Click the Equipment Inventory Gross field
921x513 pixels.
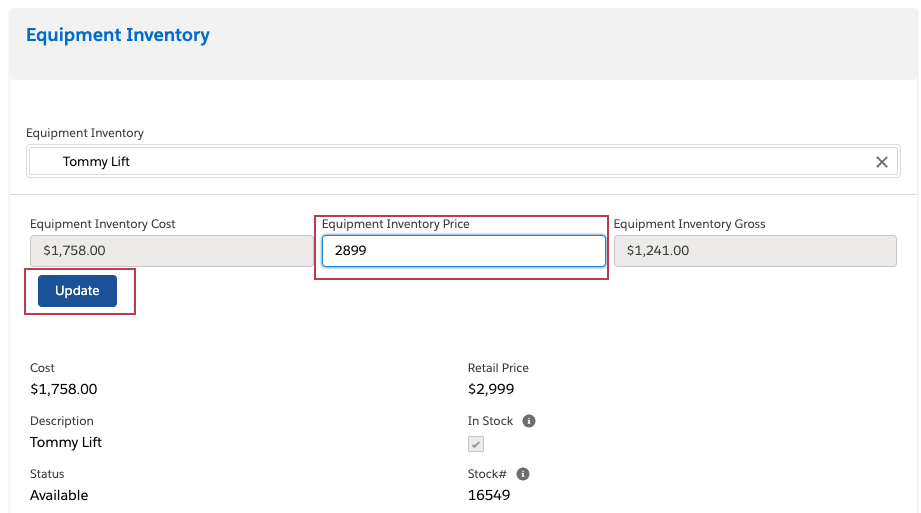[x=755, y=251]
